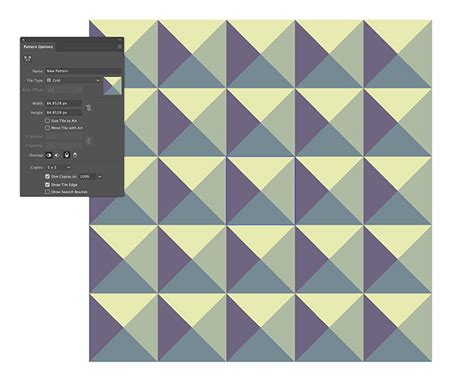Toggle the width-height proportion link icon
The height and width of the screenshot is (385, 474).
pyautogui.click(x=89, y=108)
